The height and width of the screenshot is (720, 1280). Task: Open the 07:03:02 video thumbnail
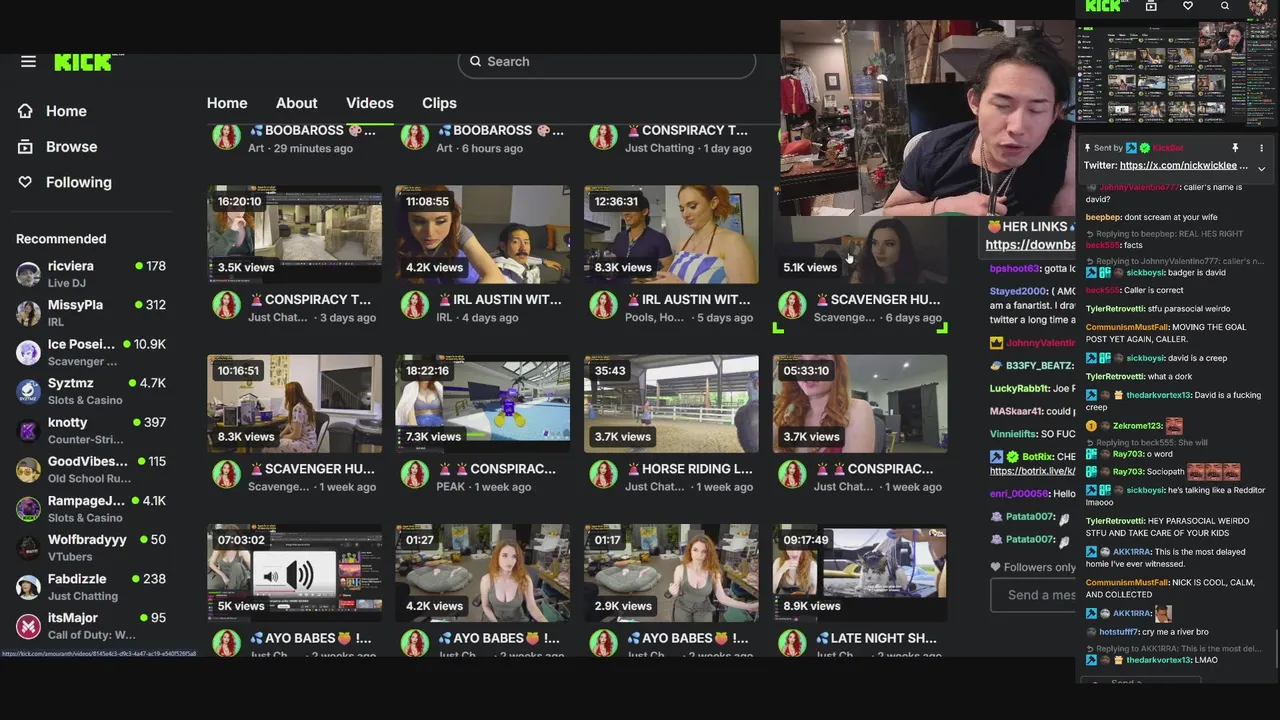coord(294,572)
